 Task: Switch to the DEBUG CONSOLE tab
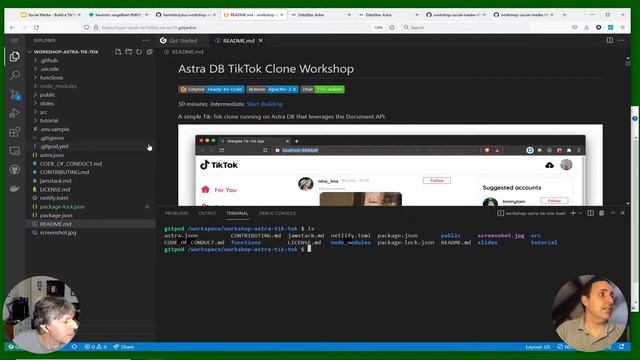coord(277,213)
